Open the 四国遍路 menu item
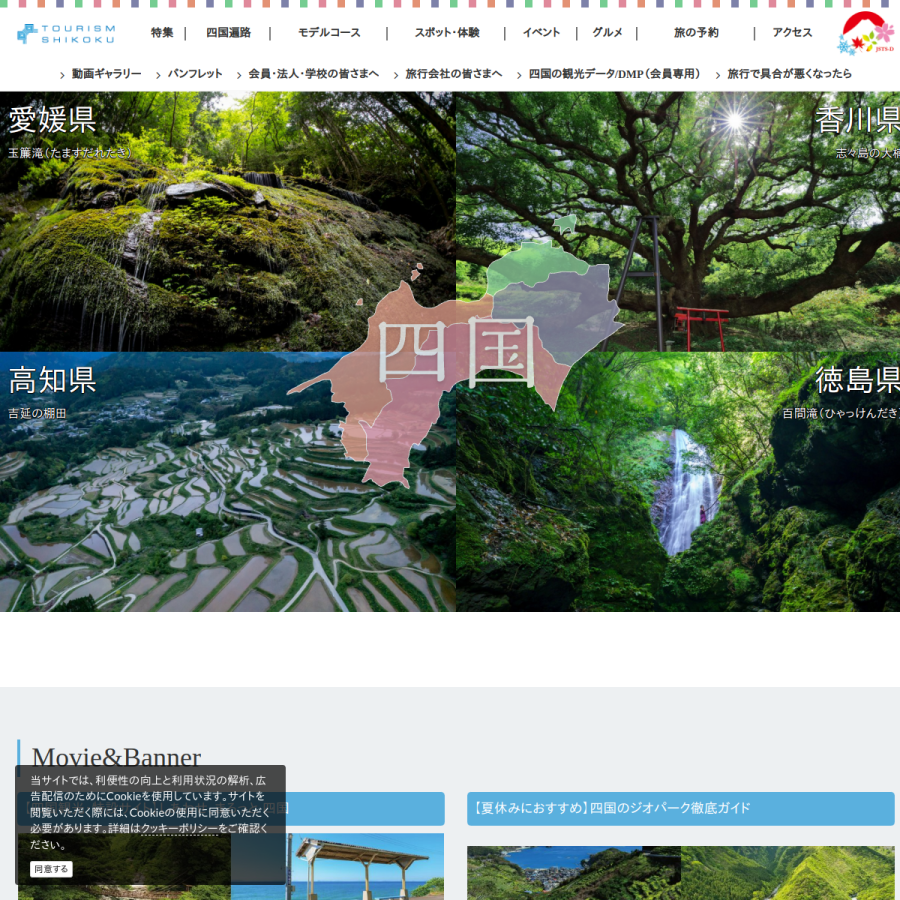 pos(228,33)
